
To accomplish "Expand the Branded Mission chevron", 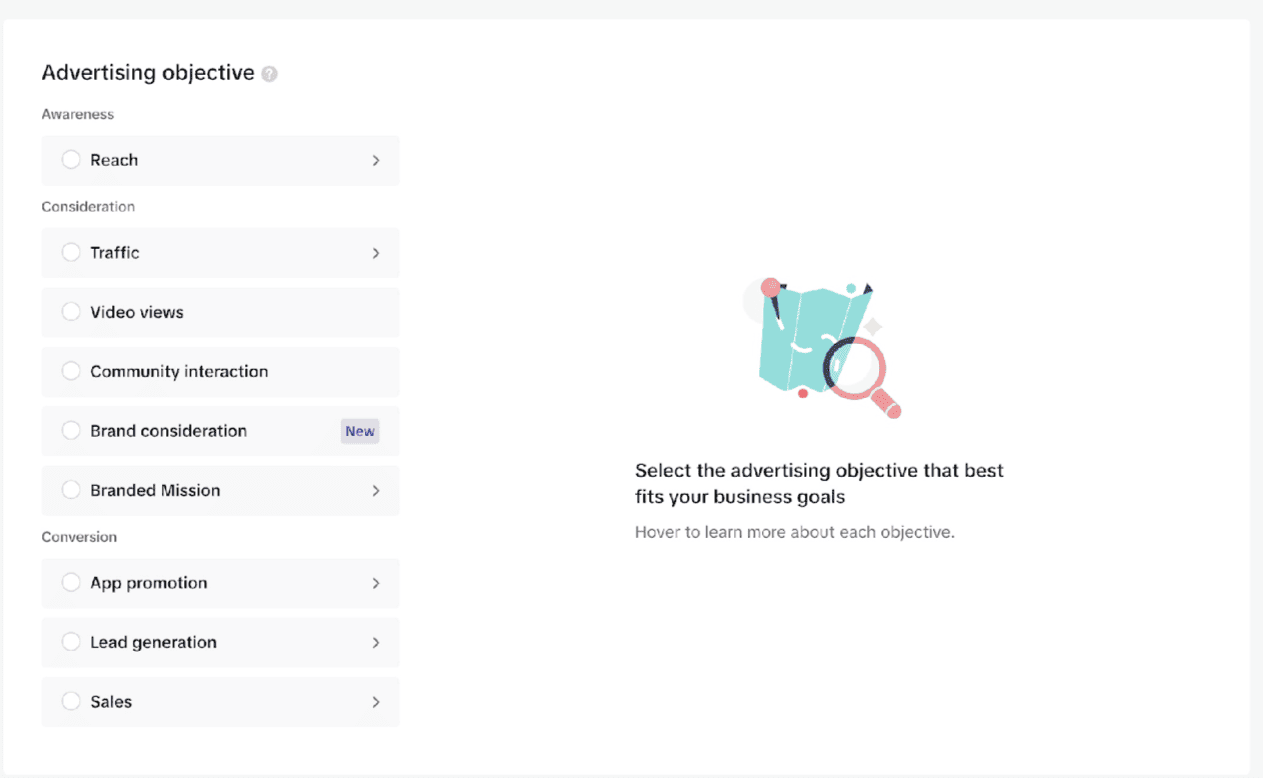I will coord(376,490).
